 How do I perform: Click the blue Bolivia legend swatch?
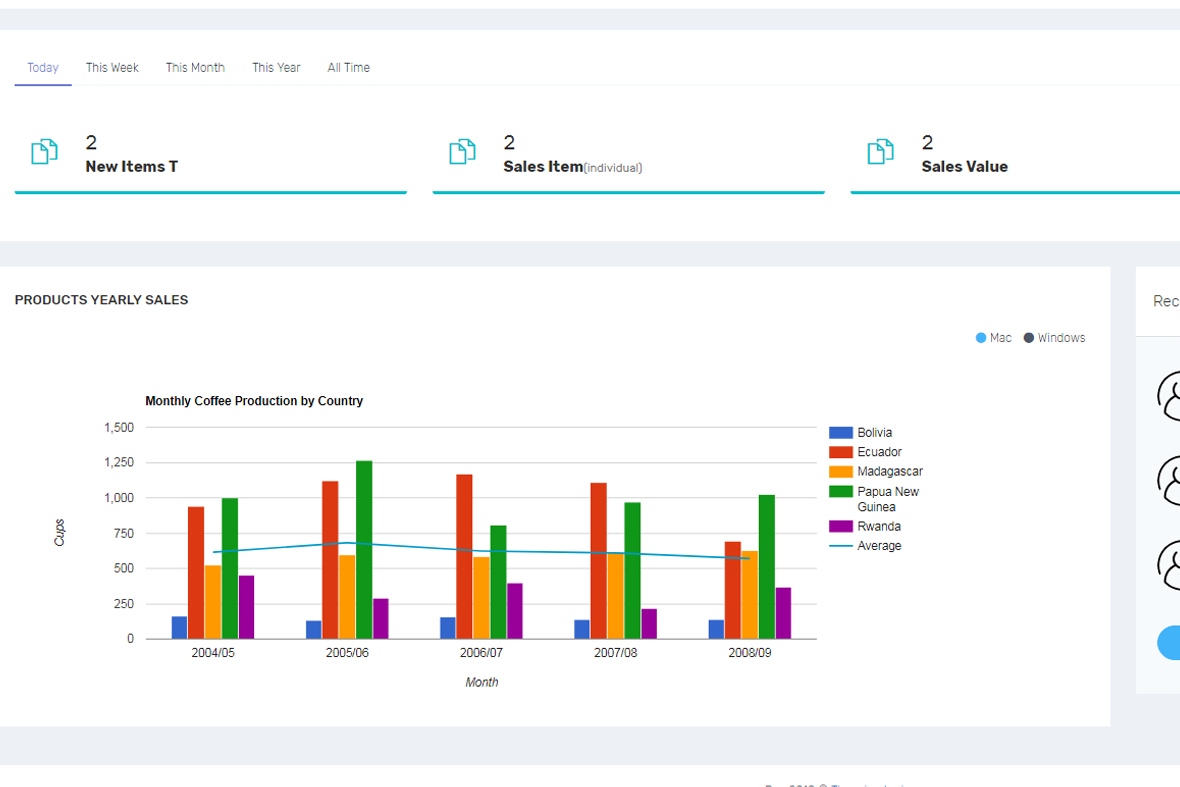coord(840,433)
